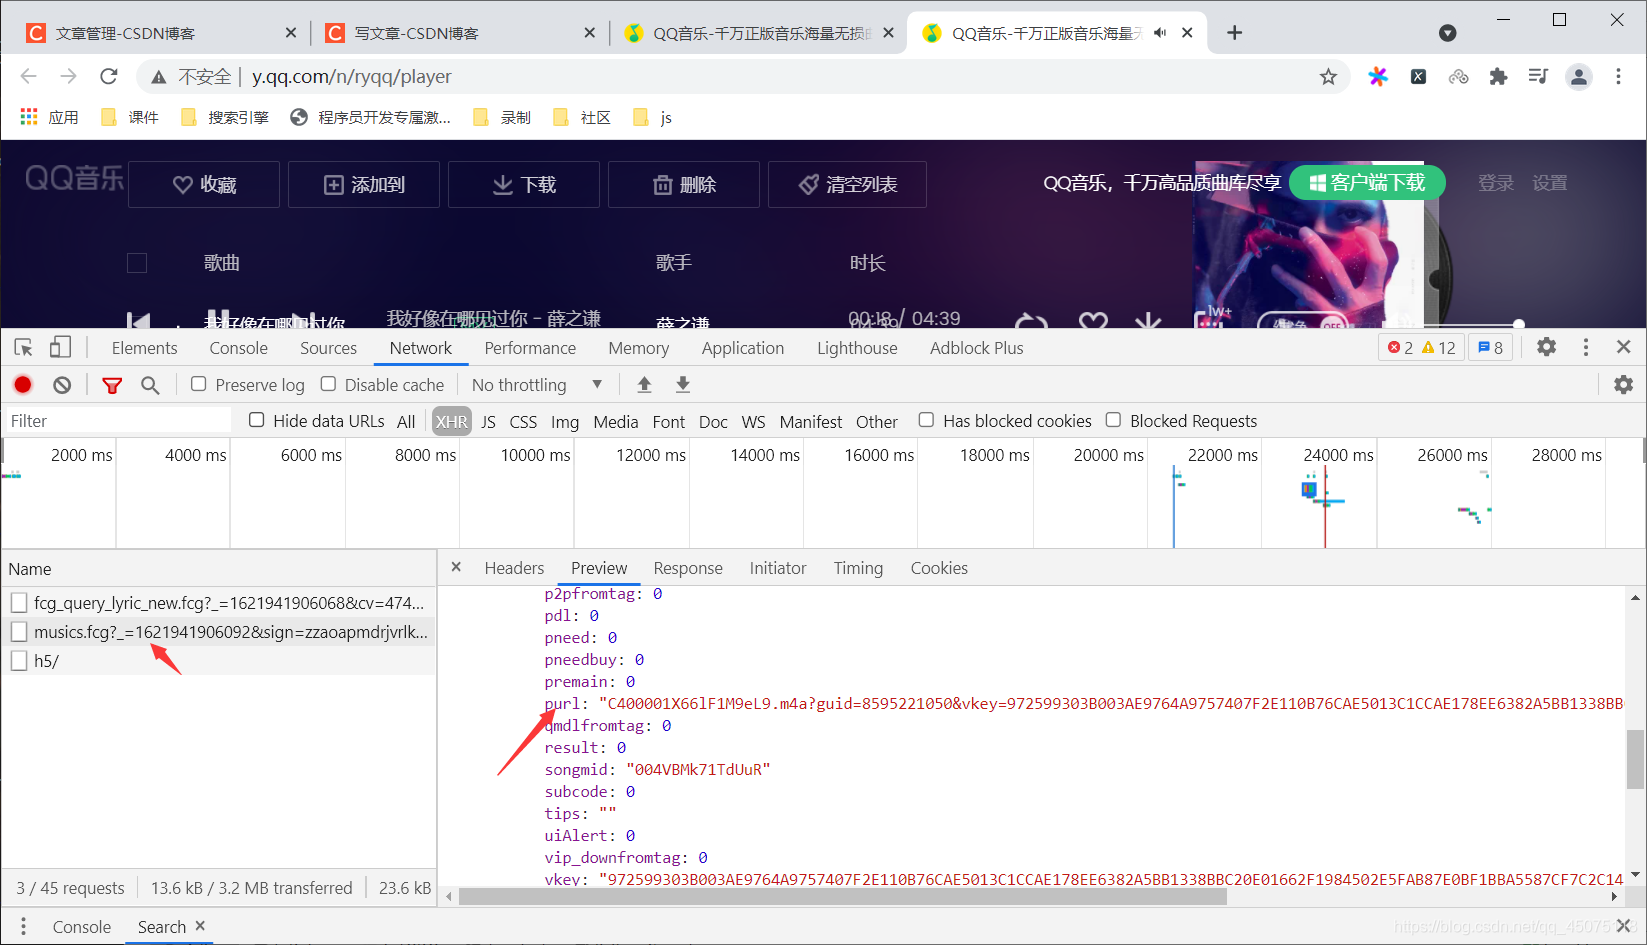Click 客户端下载 green download button
The image size is (1647, 945).
point(1367,182)
